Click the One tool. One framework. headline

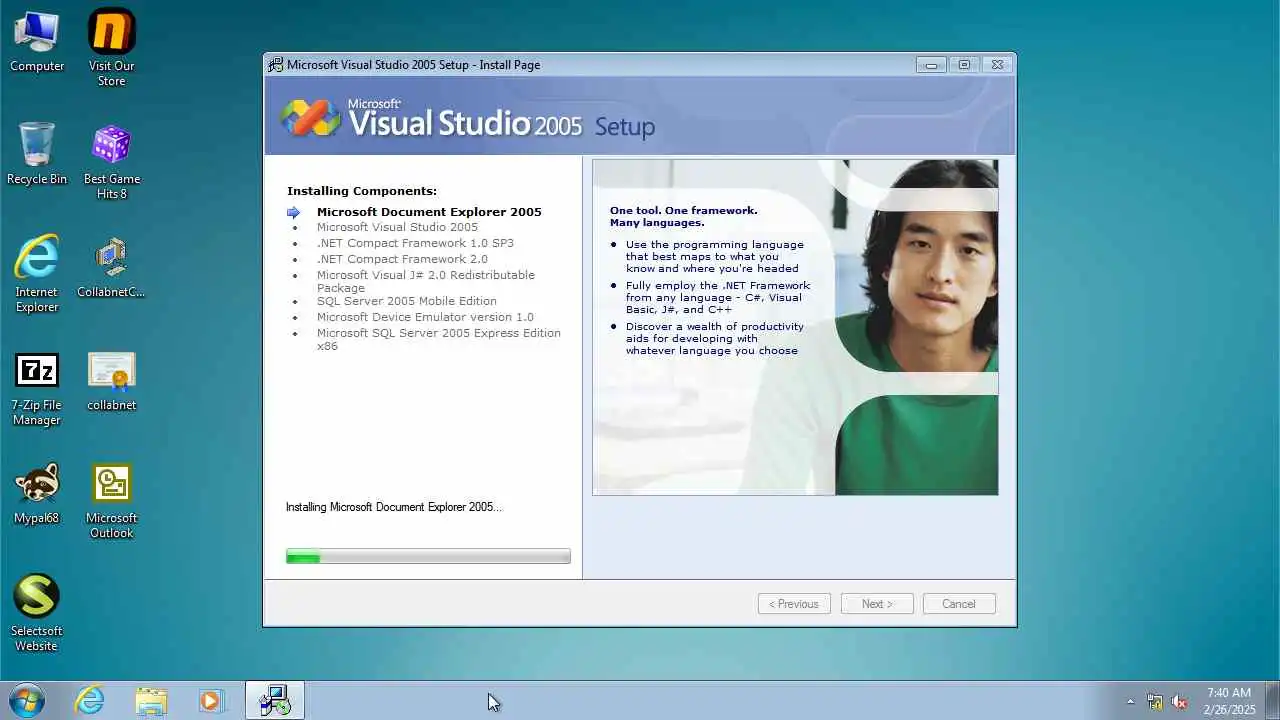(684, 216)
